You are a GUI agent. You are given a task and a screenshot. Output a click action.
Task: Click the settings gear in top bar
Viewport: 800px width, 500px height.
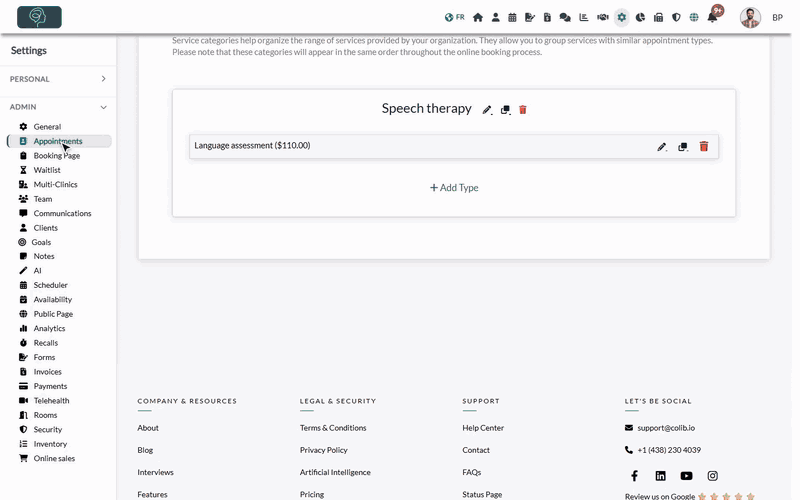tap(621, 17)
